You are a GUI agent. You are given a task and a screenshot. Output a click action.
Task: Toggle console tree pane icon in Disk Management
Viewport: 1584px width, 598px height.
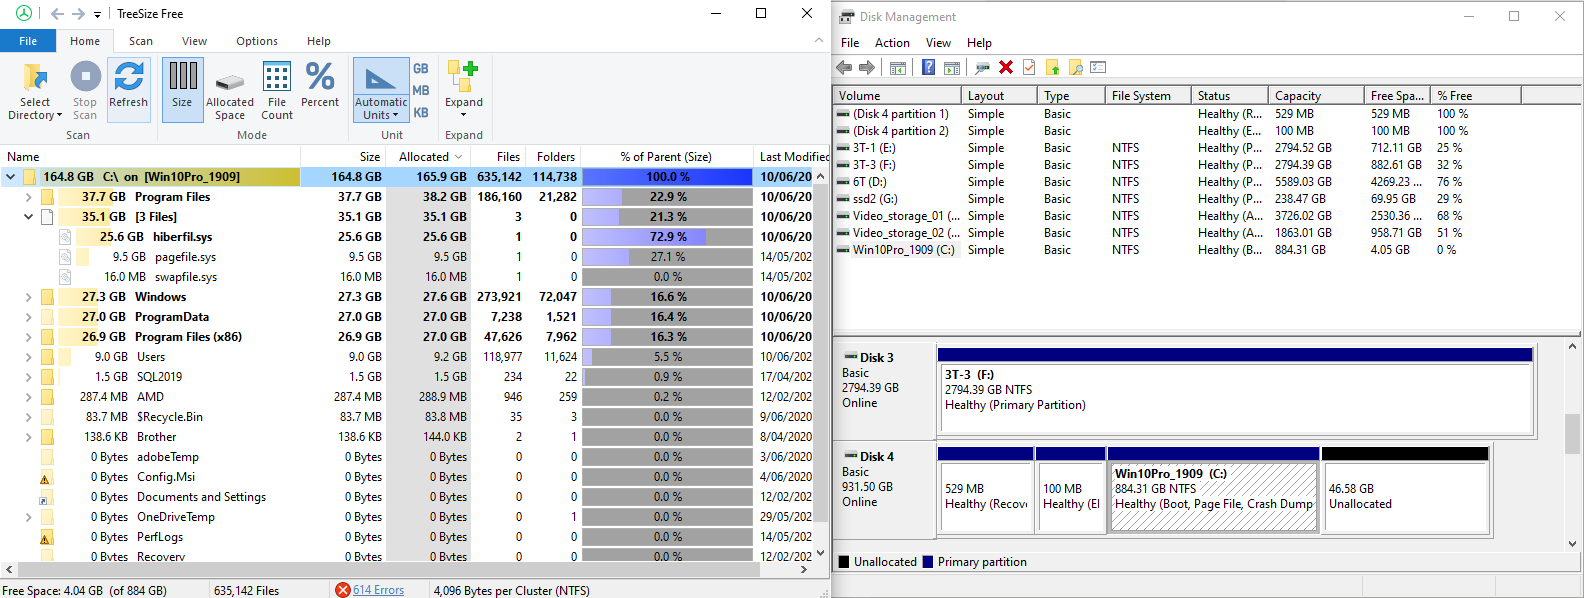coord(898,67)
